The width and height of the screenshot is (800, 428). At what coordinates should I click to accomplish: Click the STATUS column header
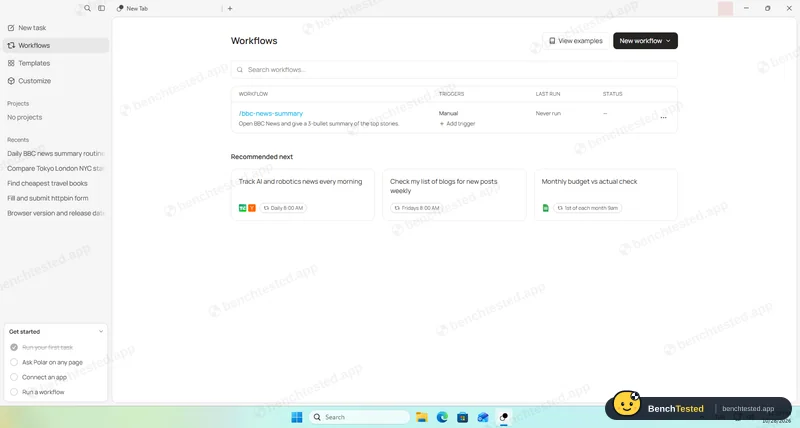pos(612,94)
